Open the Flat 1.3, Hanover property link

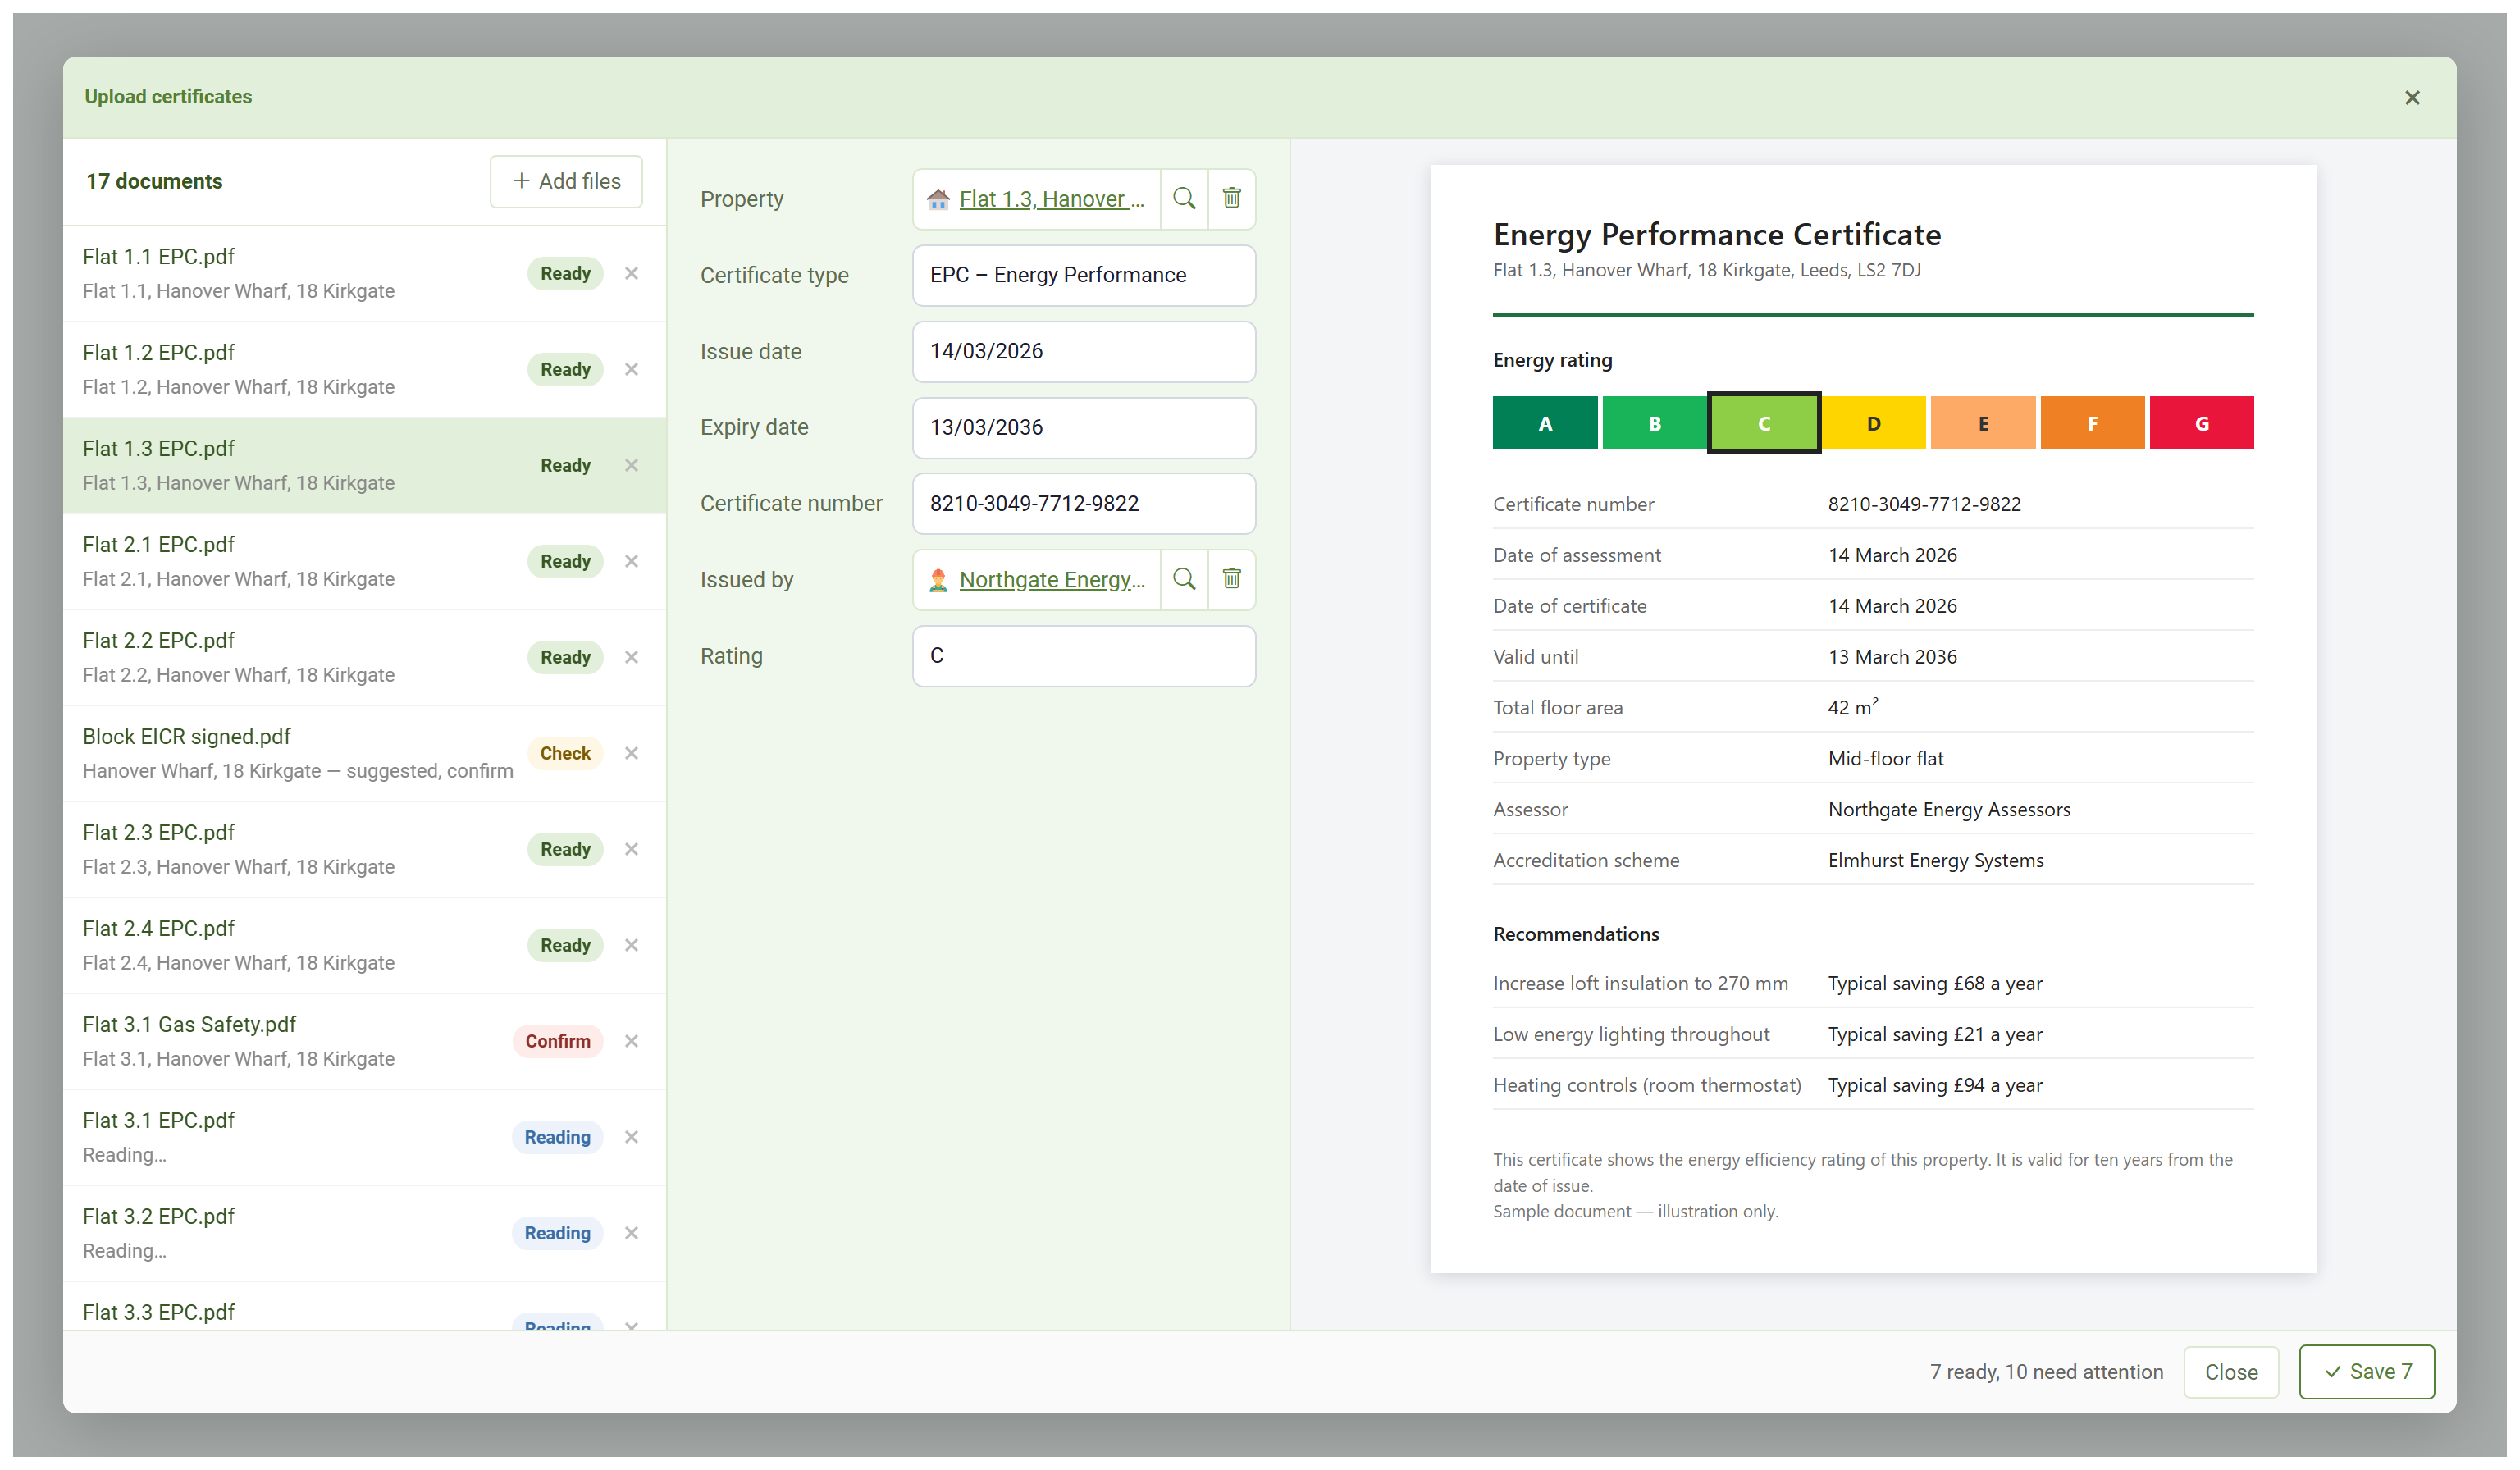[x=1052, y=199]
